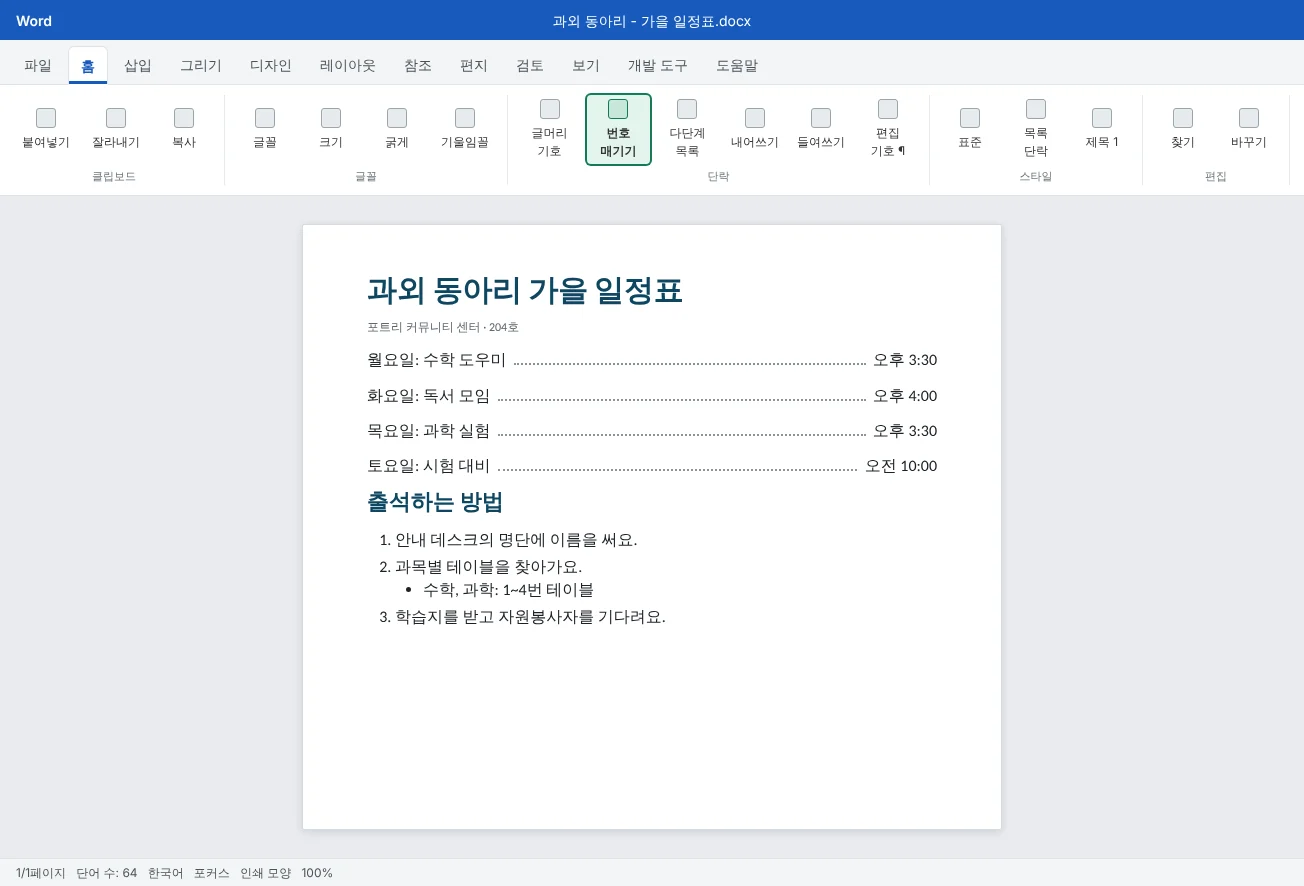The image size is (1304, 886).
Task: Open the 찾기 find tool
Action: click(x=1183, y=129)
